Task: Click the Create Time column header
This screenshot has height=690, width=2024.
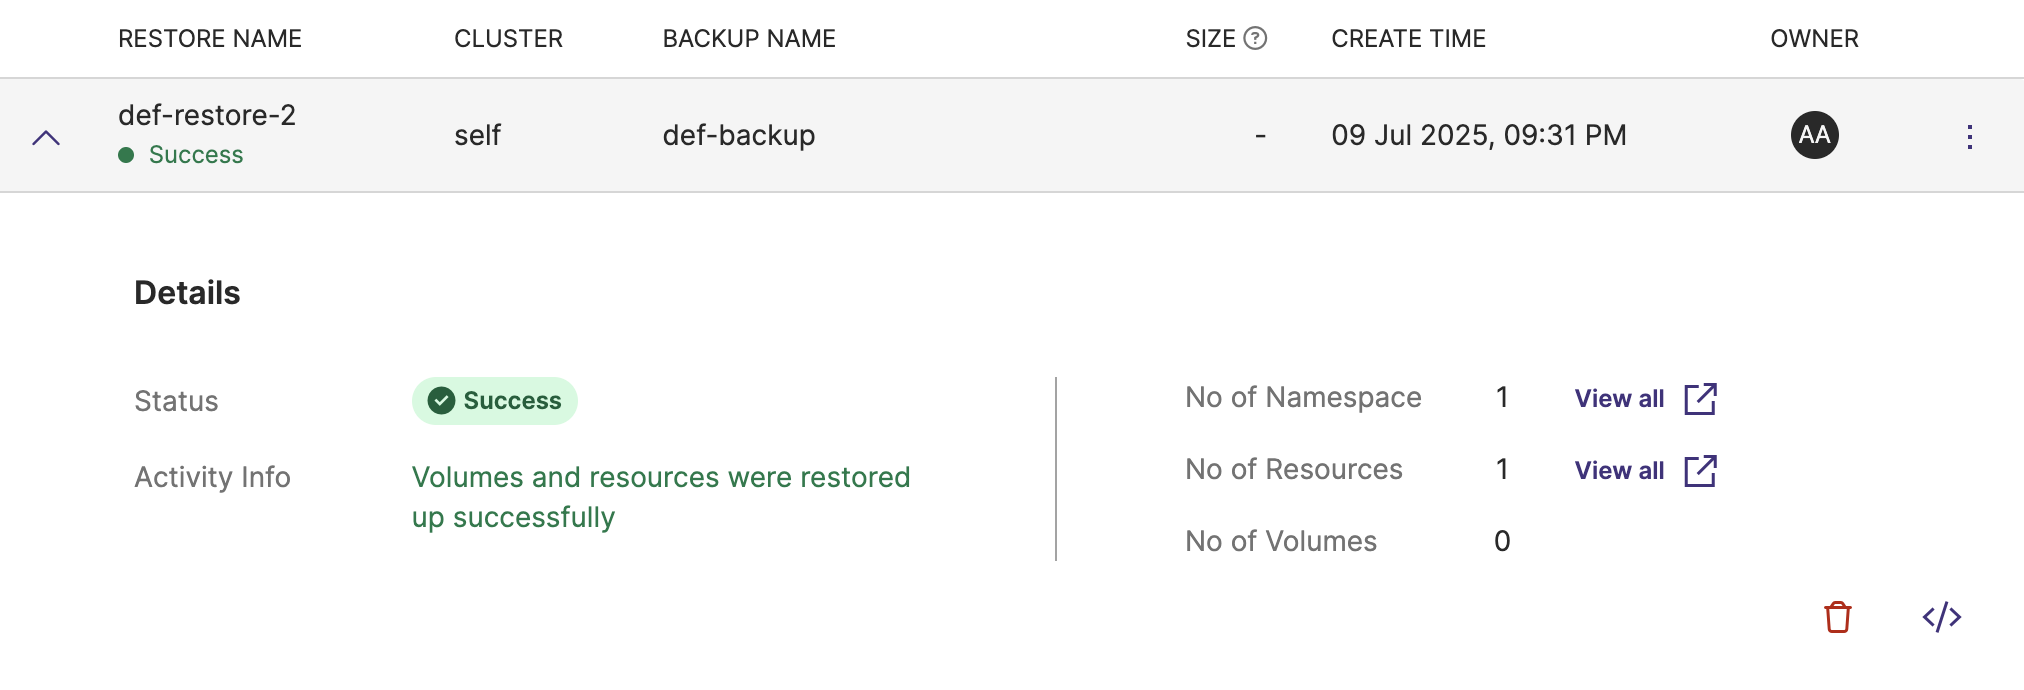Action: point(1408,39)
